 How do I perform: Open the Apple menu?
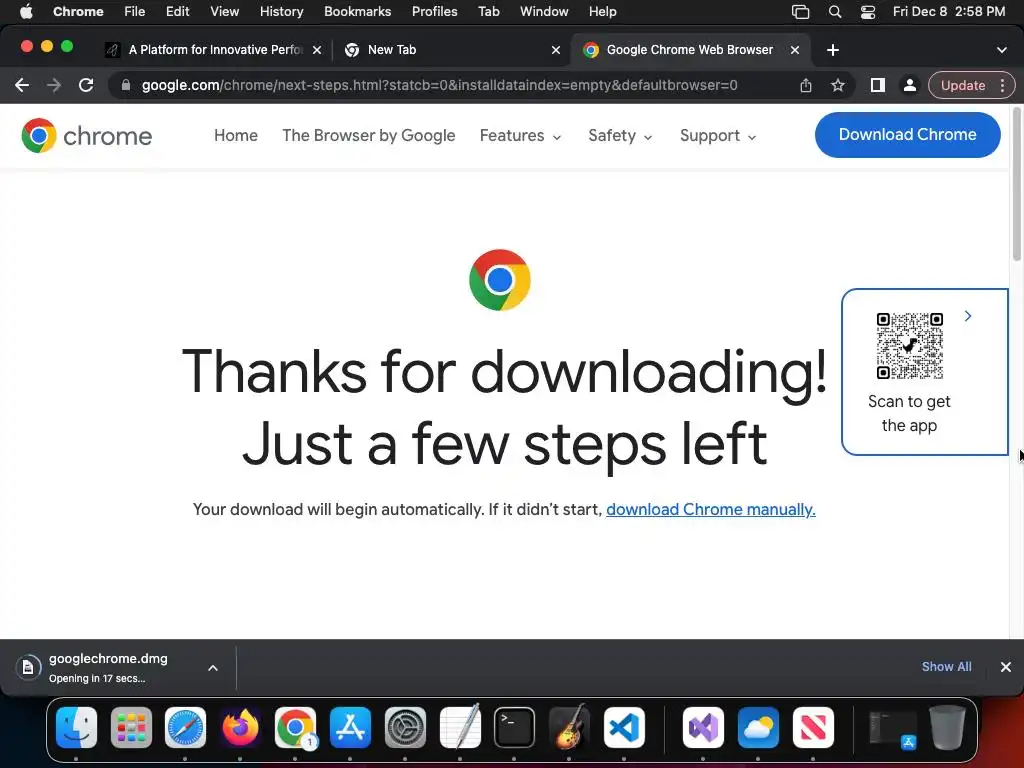[26, 12]
